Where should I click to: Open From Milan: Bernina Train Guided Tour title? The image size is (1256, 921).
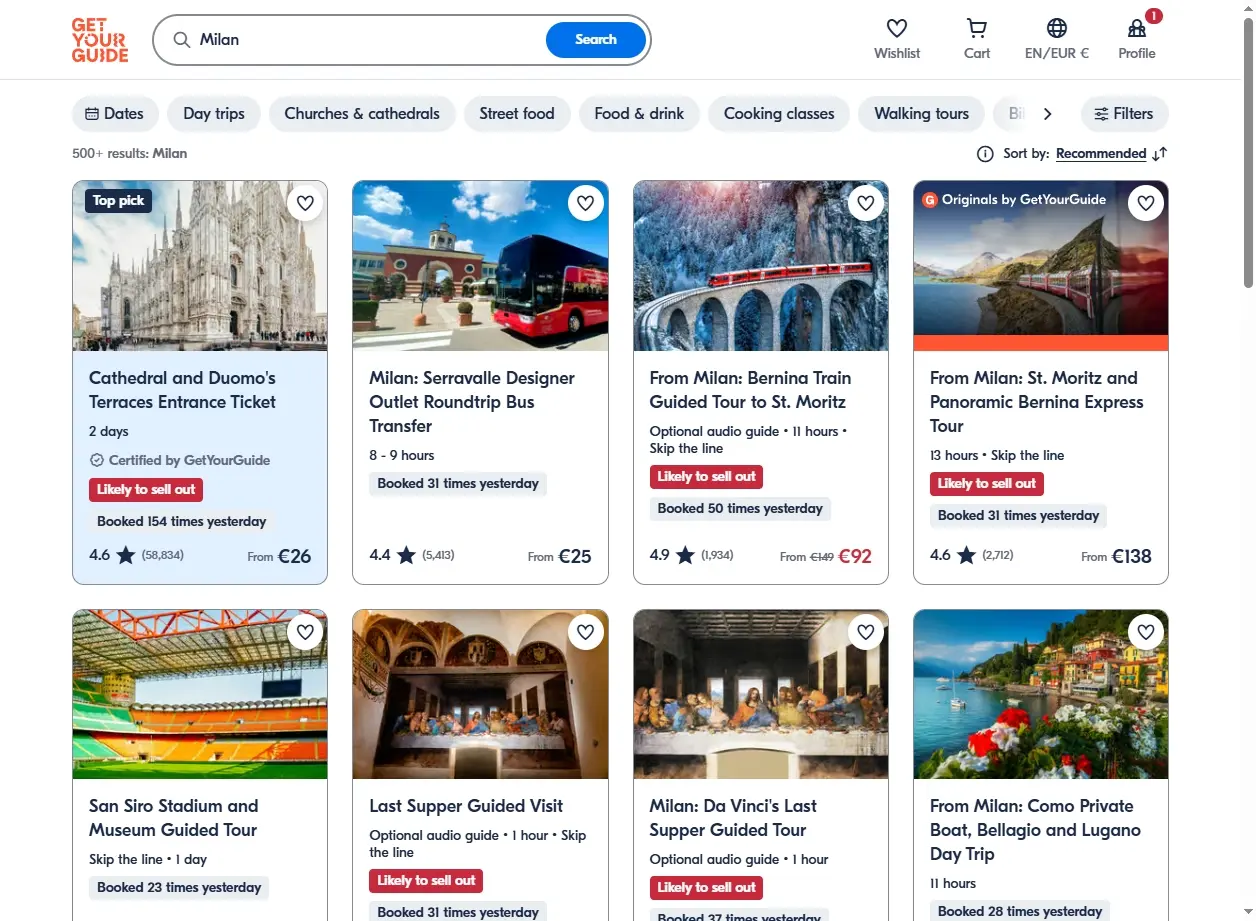click(x=750, y=390)
